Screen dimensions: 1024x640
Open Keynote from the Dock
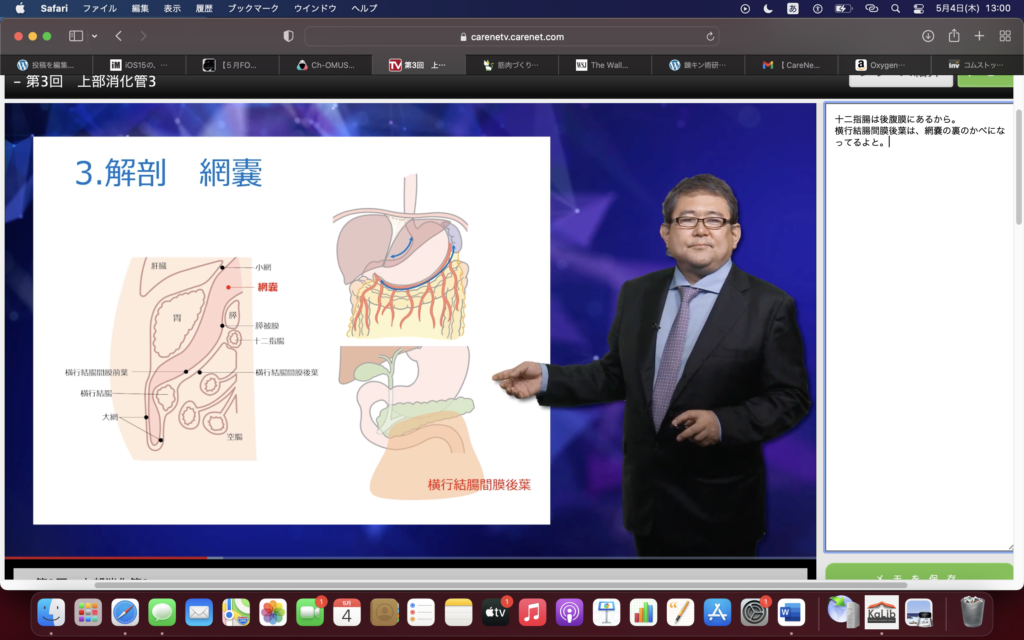point(607,611)
